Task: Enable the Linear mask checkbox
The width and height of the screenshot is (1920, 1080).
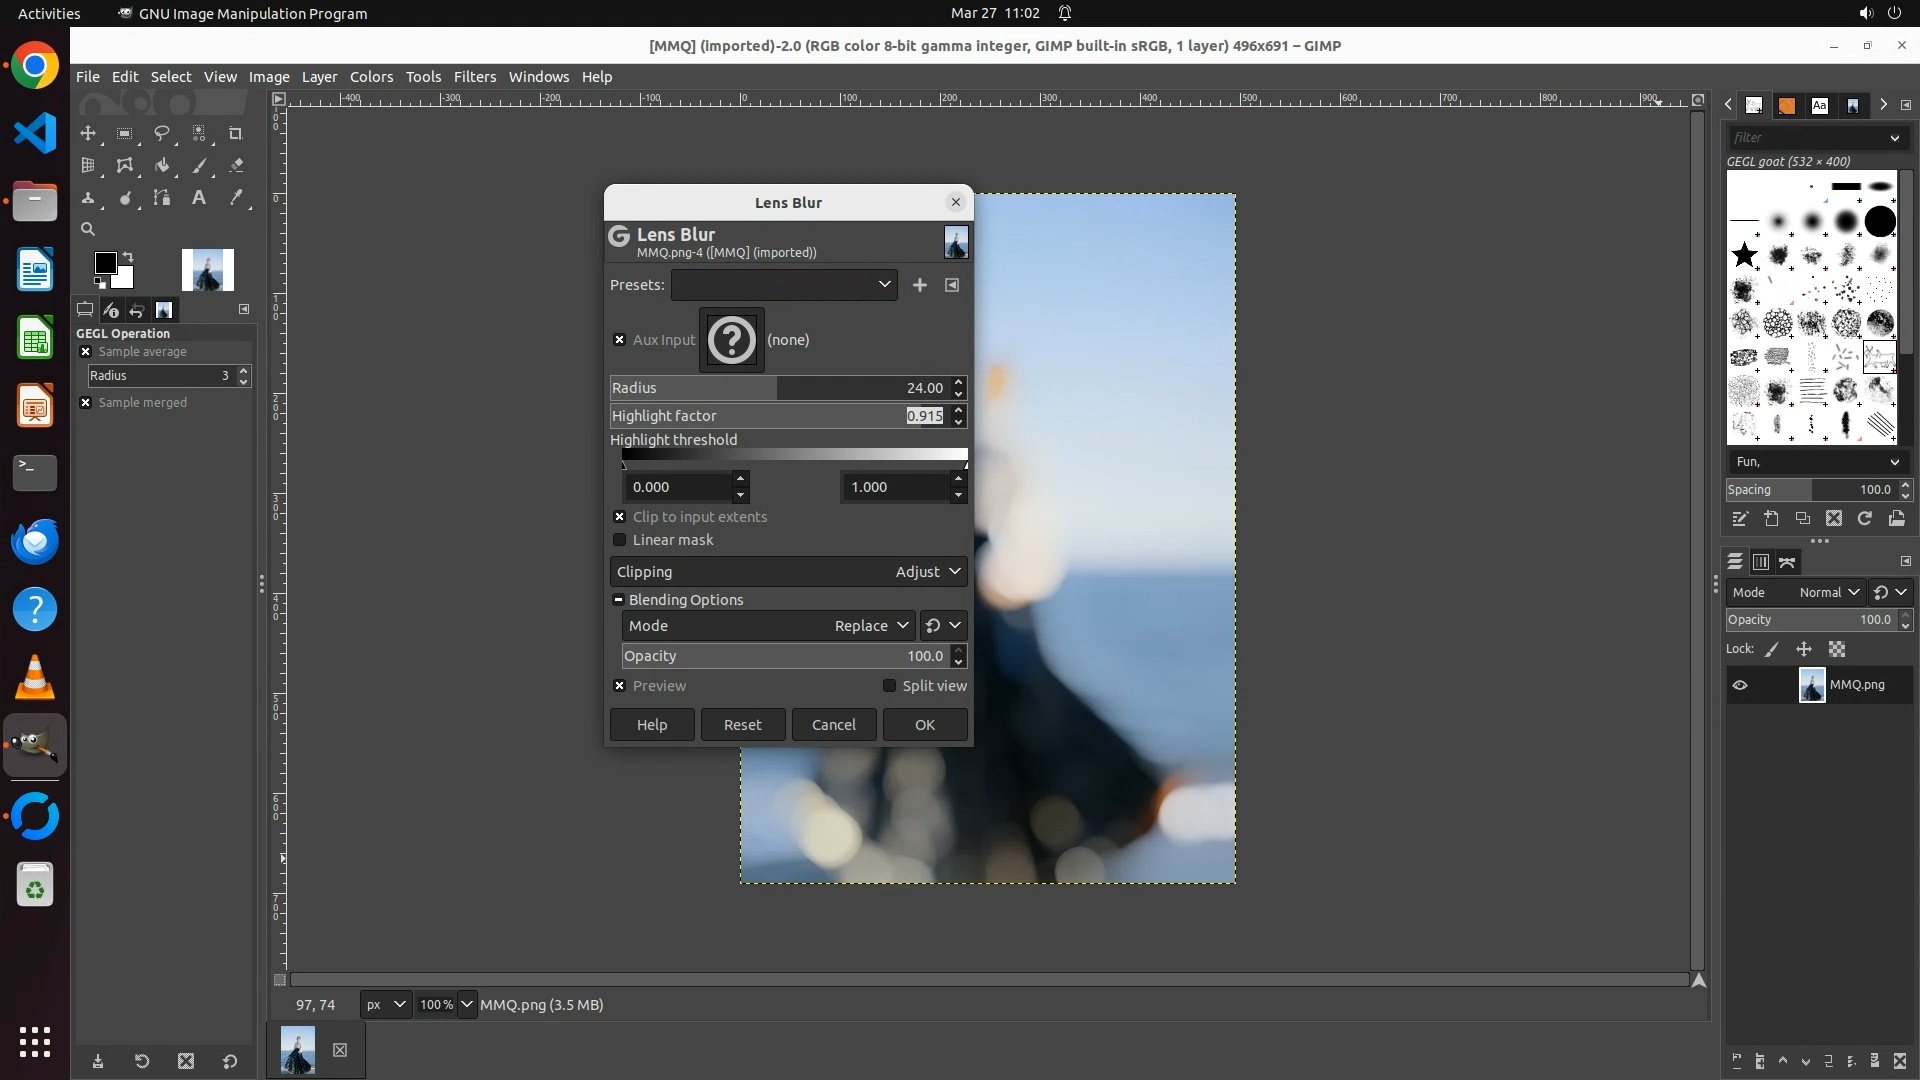Action: (x=620, y=540)
